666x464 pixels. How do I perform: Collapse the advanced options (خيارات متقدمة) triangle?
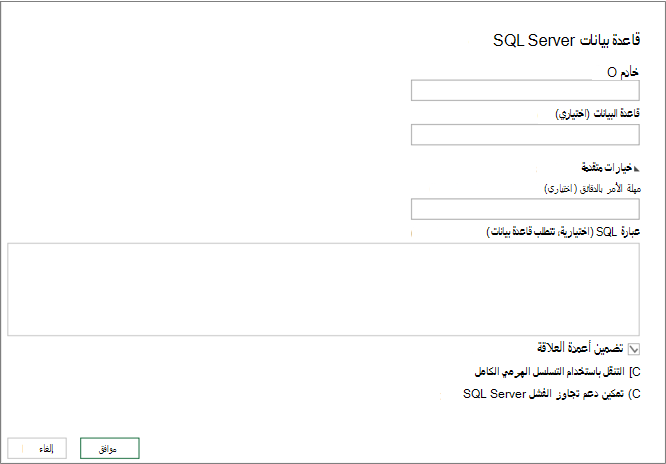coord(636,168)
